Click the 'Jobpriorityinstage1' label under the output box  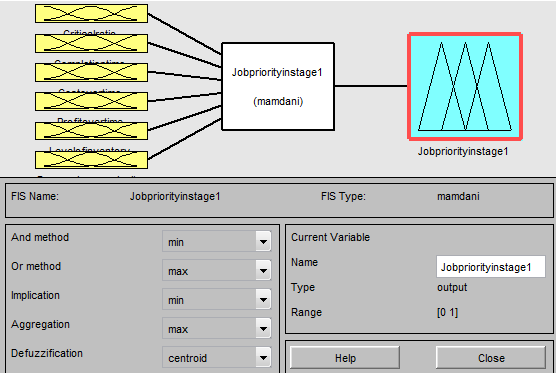[463, 151]
